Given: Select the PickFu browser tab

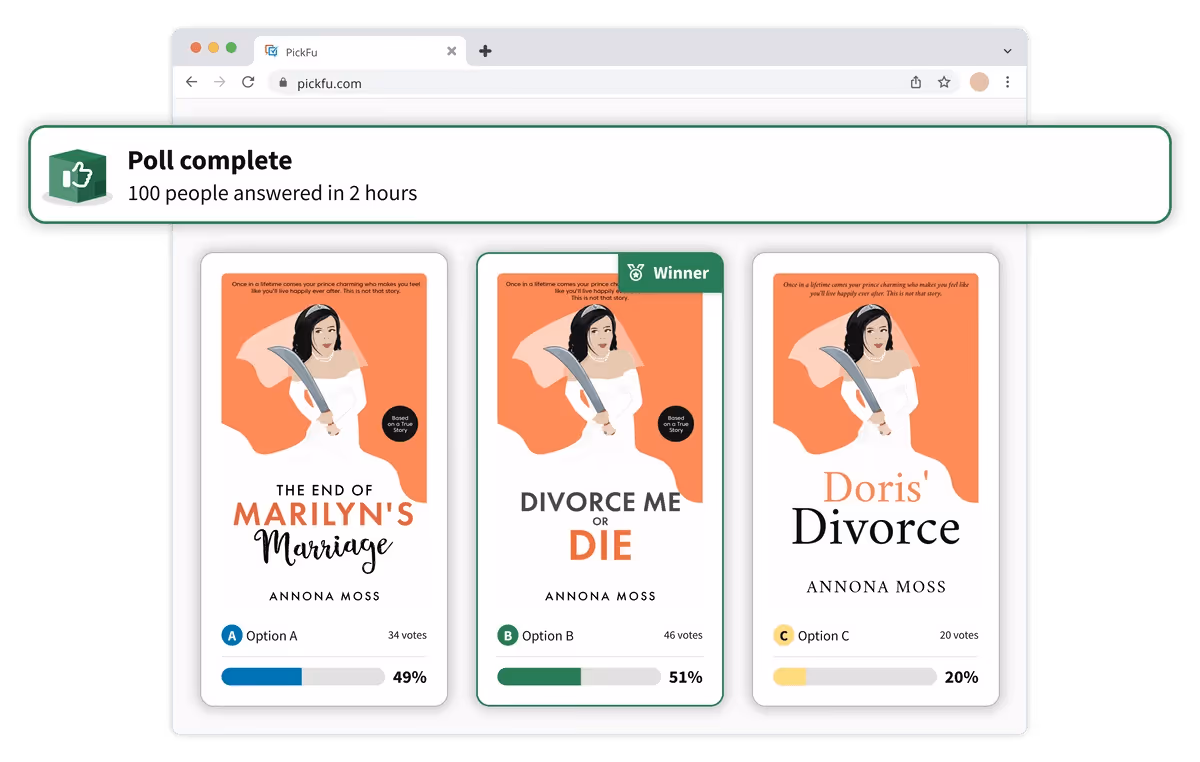Looking at the screenshot, I should [x=360, y=51].
